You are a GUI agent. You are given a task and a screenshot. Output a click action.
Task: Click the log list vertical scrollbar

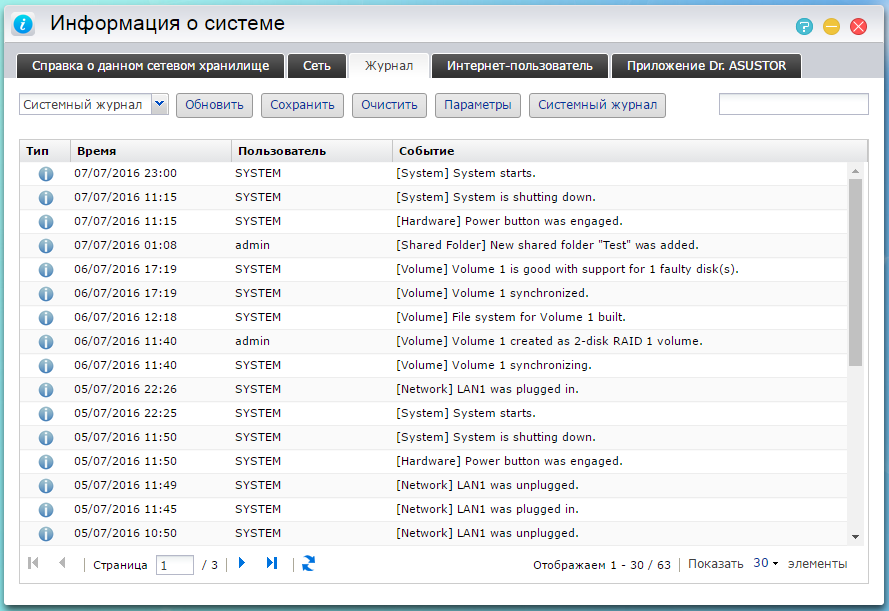[855, 272]
